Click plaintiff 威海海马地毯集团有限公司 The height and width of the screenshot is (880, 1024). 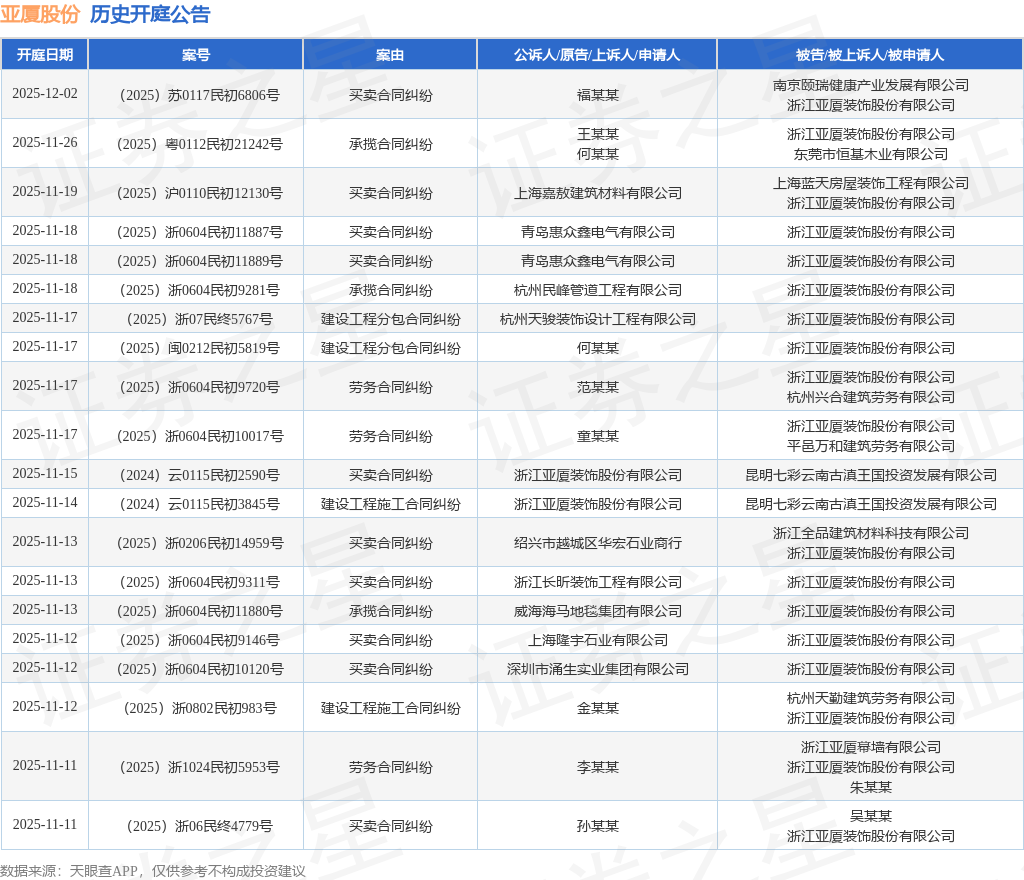598,612
